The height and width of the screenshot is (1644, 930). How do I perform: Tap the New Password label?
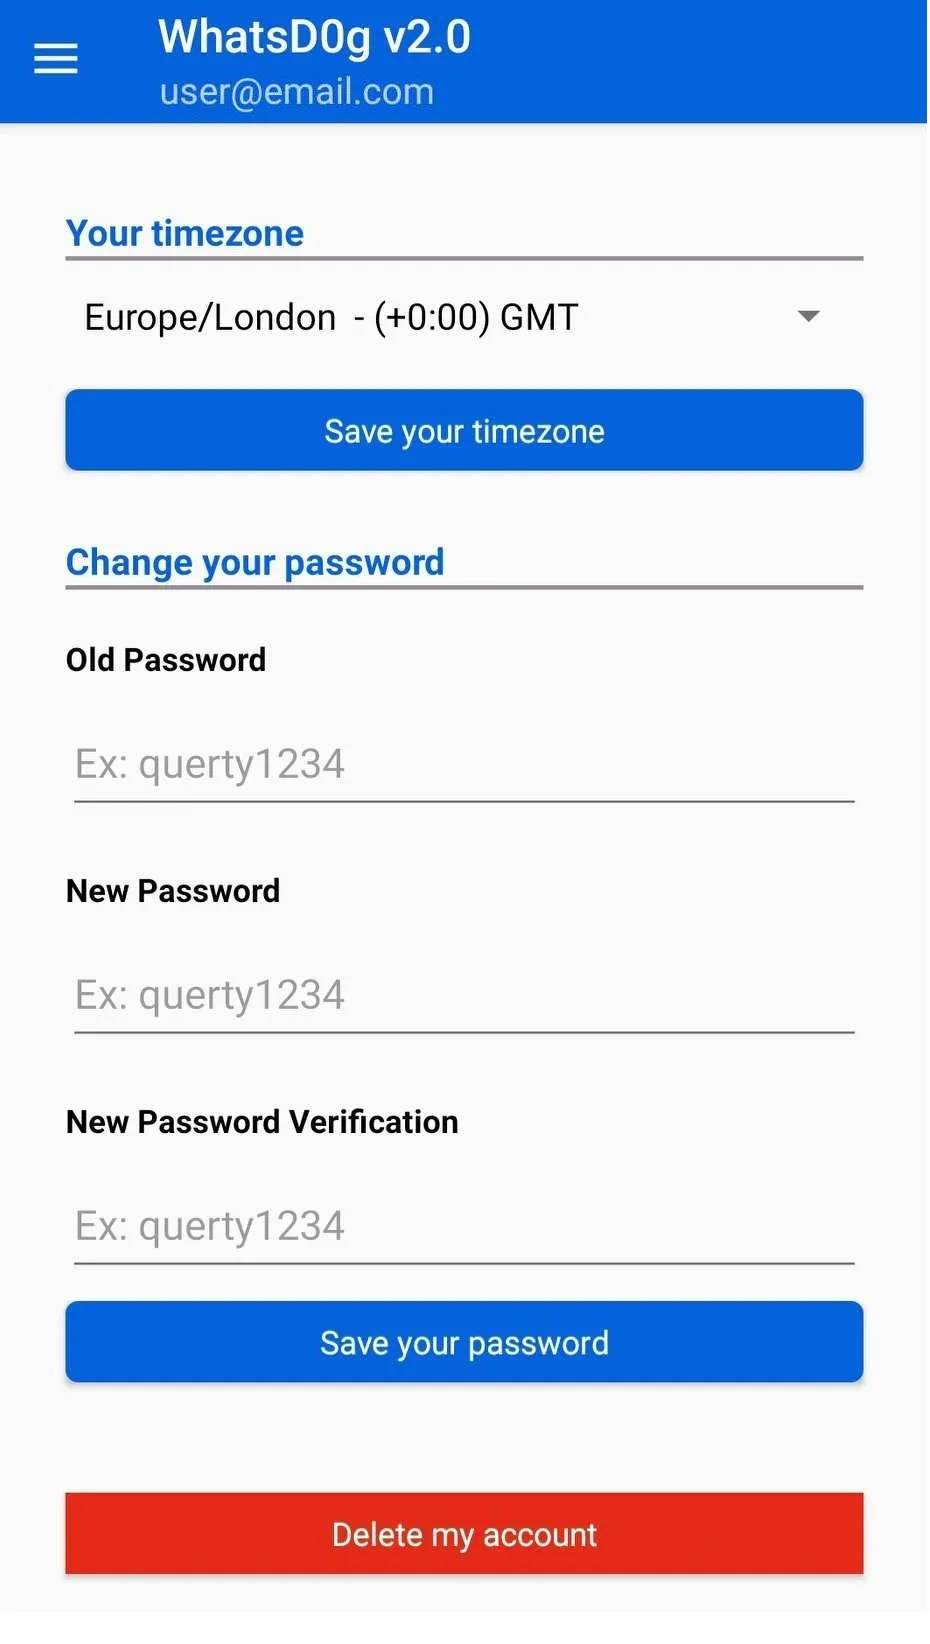(173, 891)
